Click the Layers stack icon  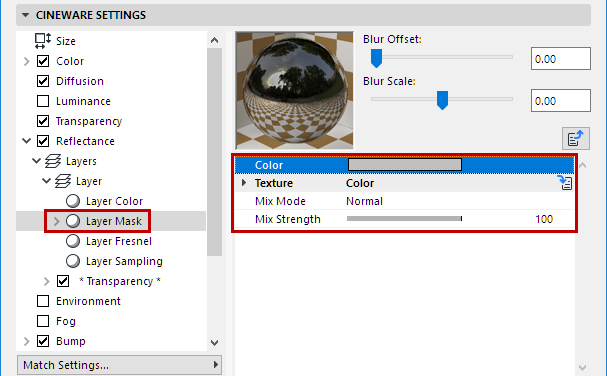tap(53, 161)
